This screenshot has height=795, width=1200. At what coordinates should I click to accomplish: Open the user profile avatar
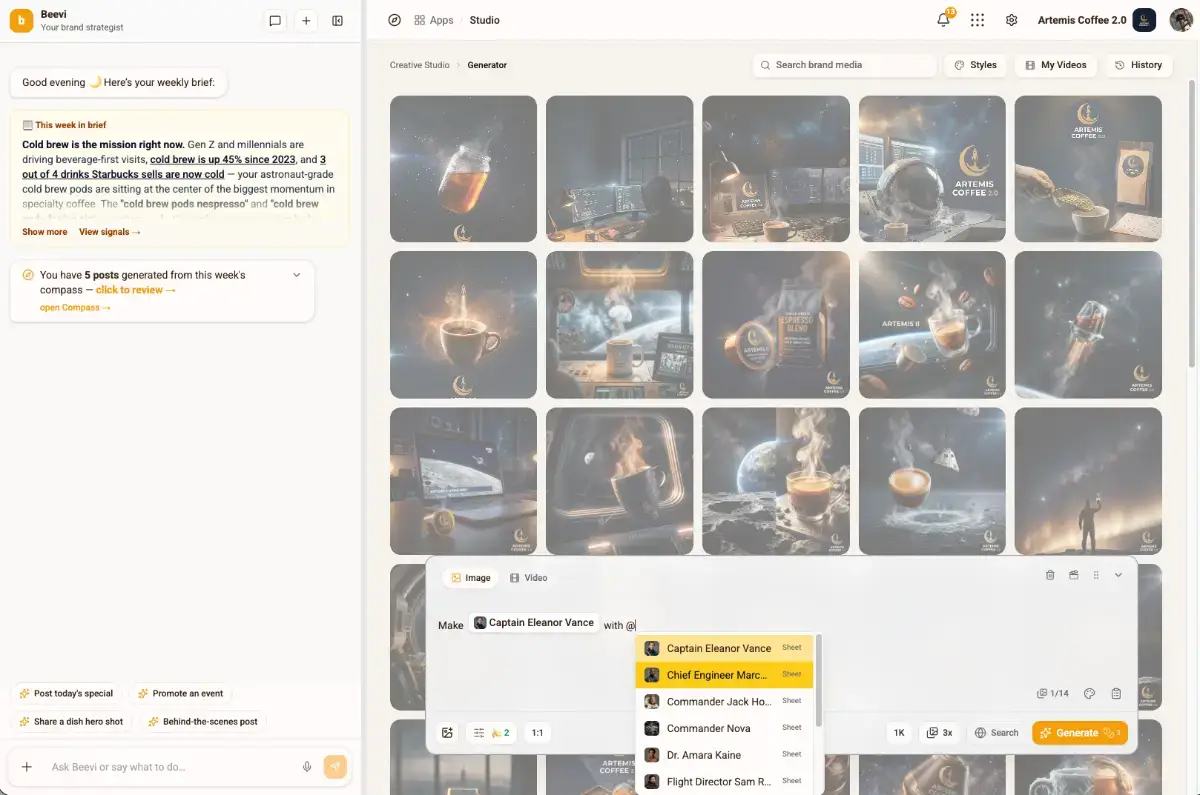pyautogui.click(x=1181, y=20)
